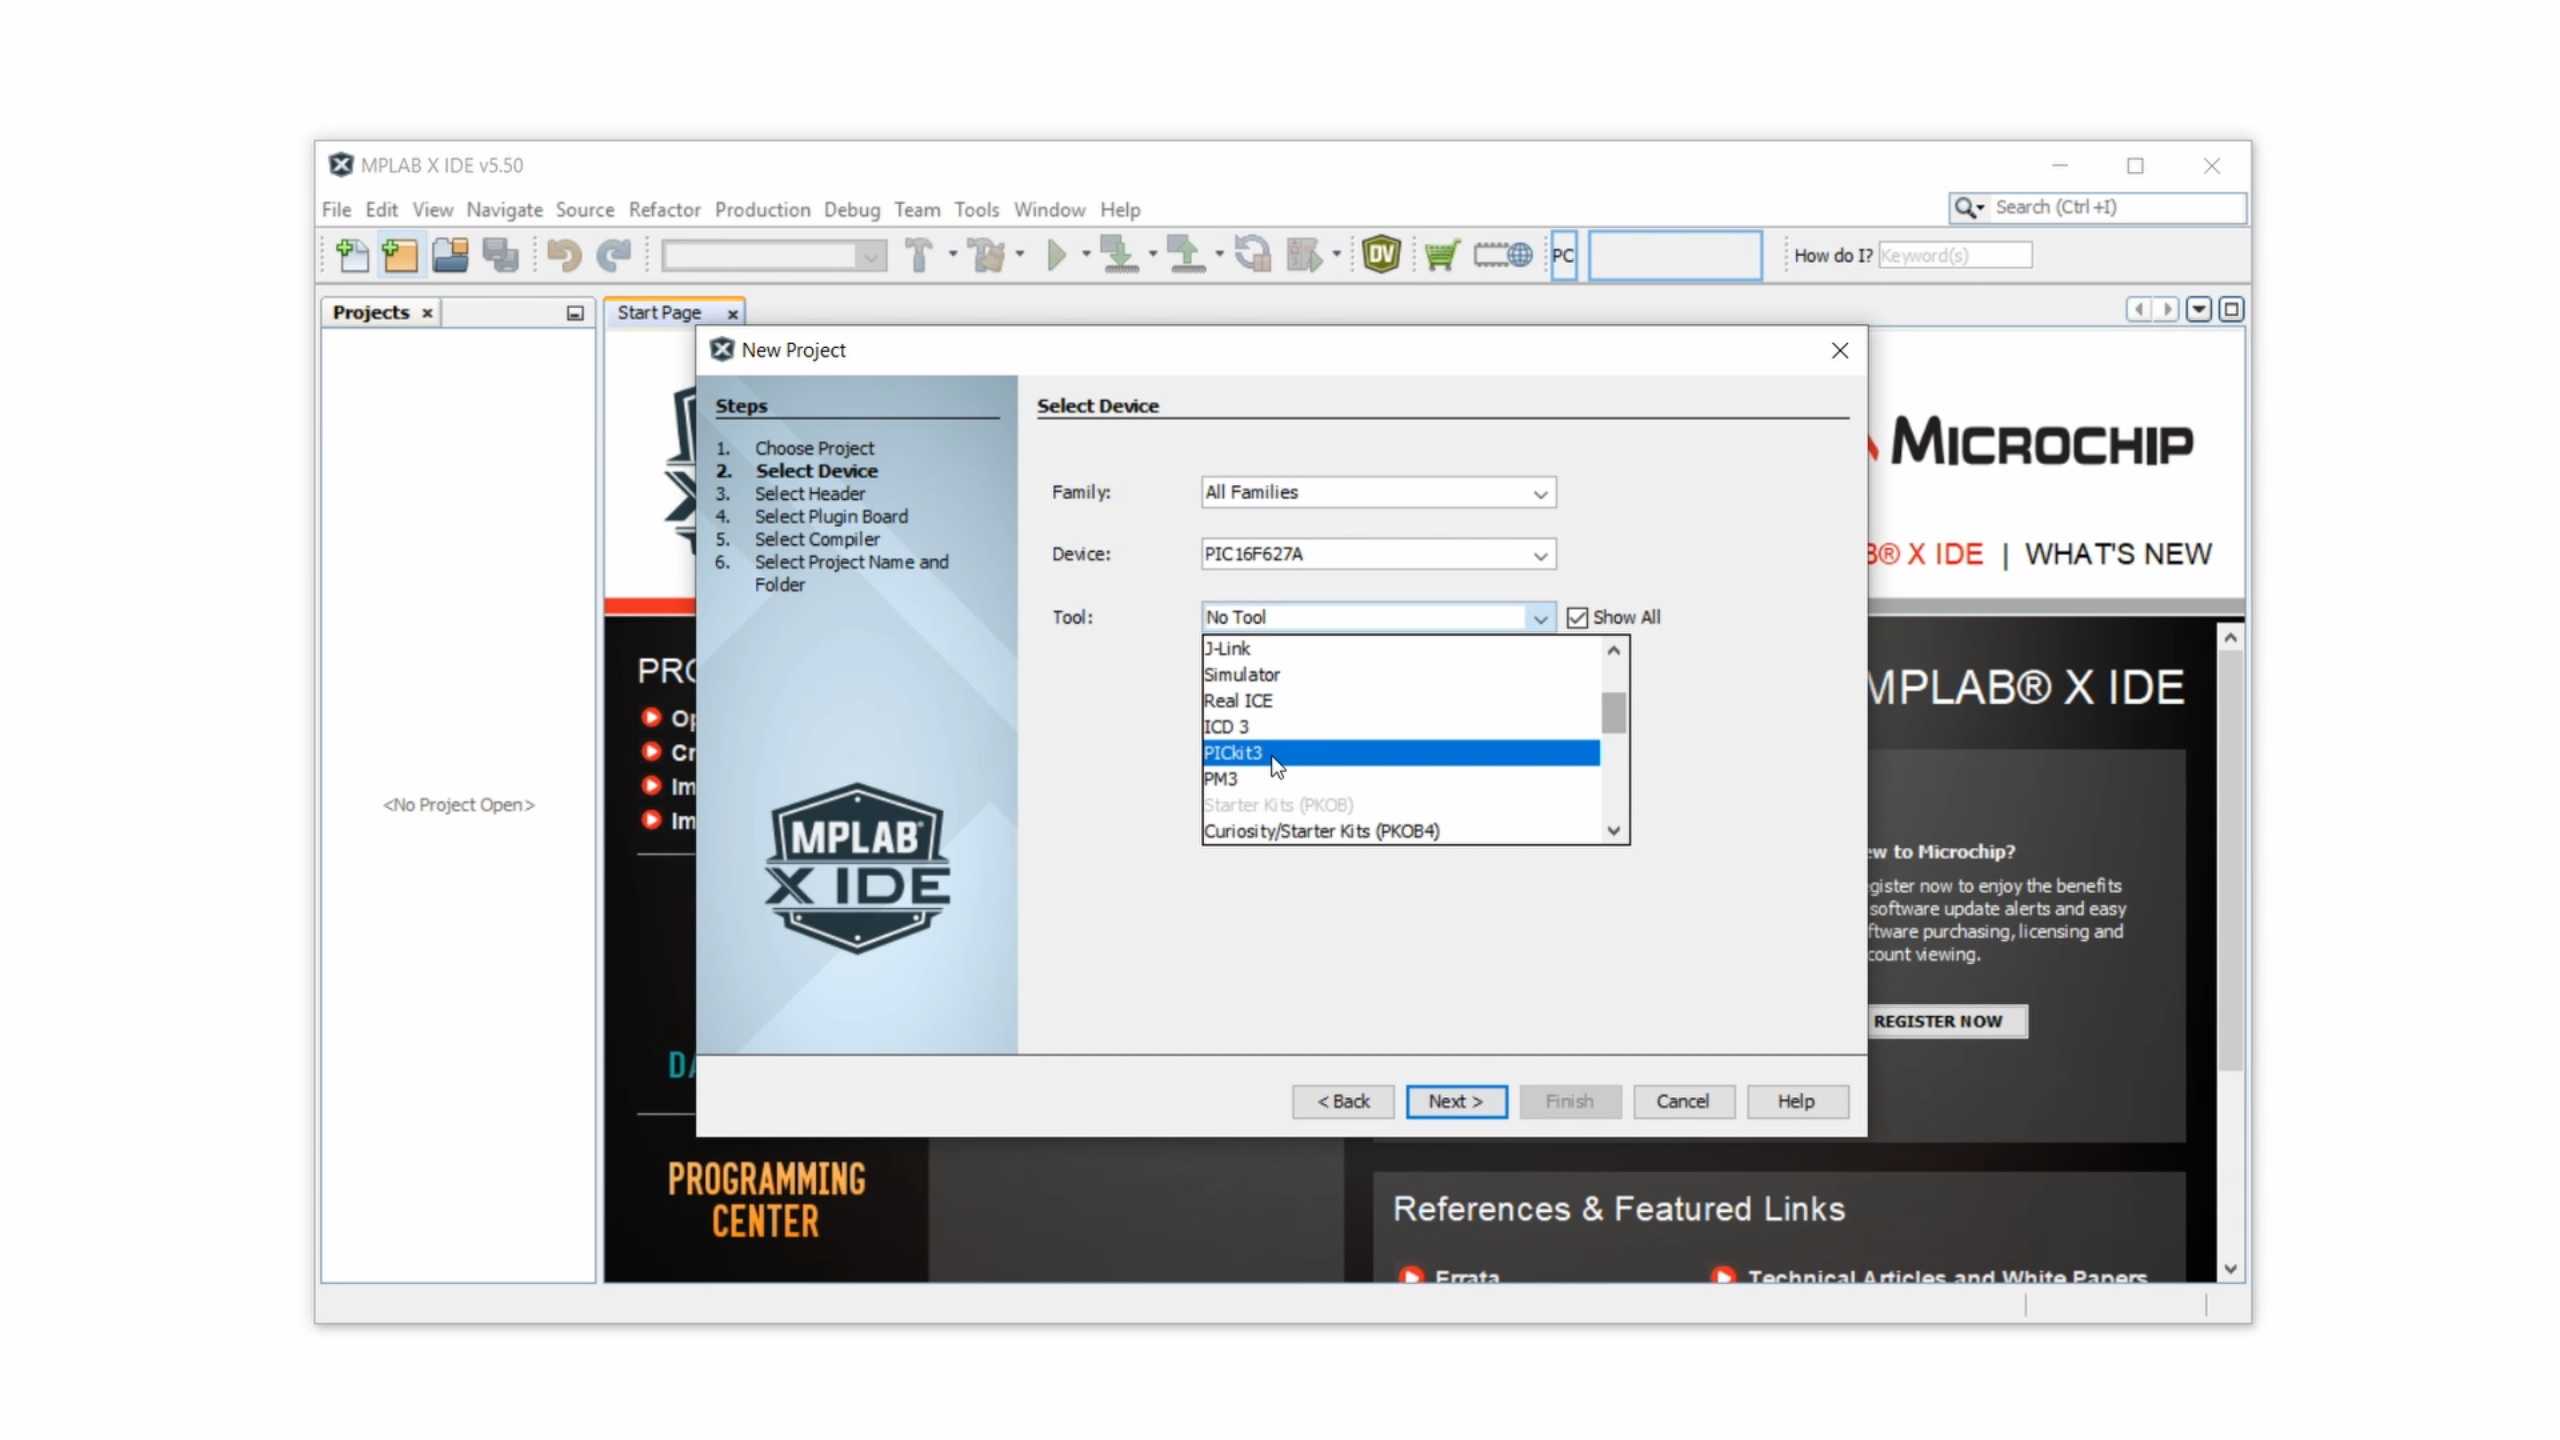
Task: Click the New Project toolbar icon
Action: pyautogui.click(x=400, y=255)
